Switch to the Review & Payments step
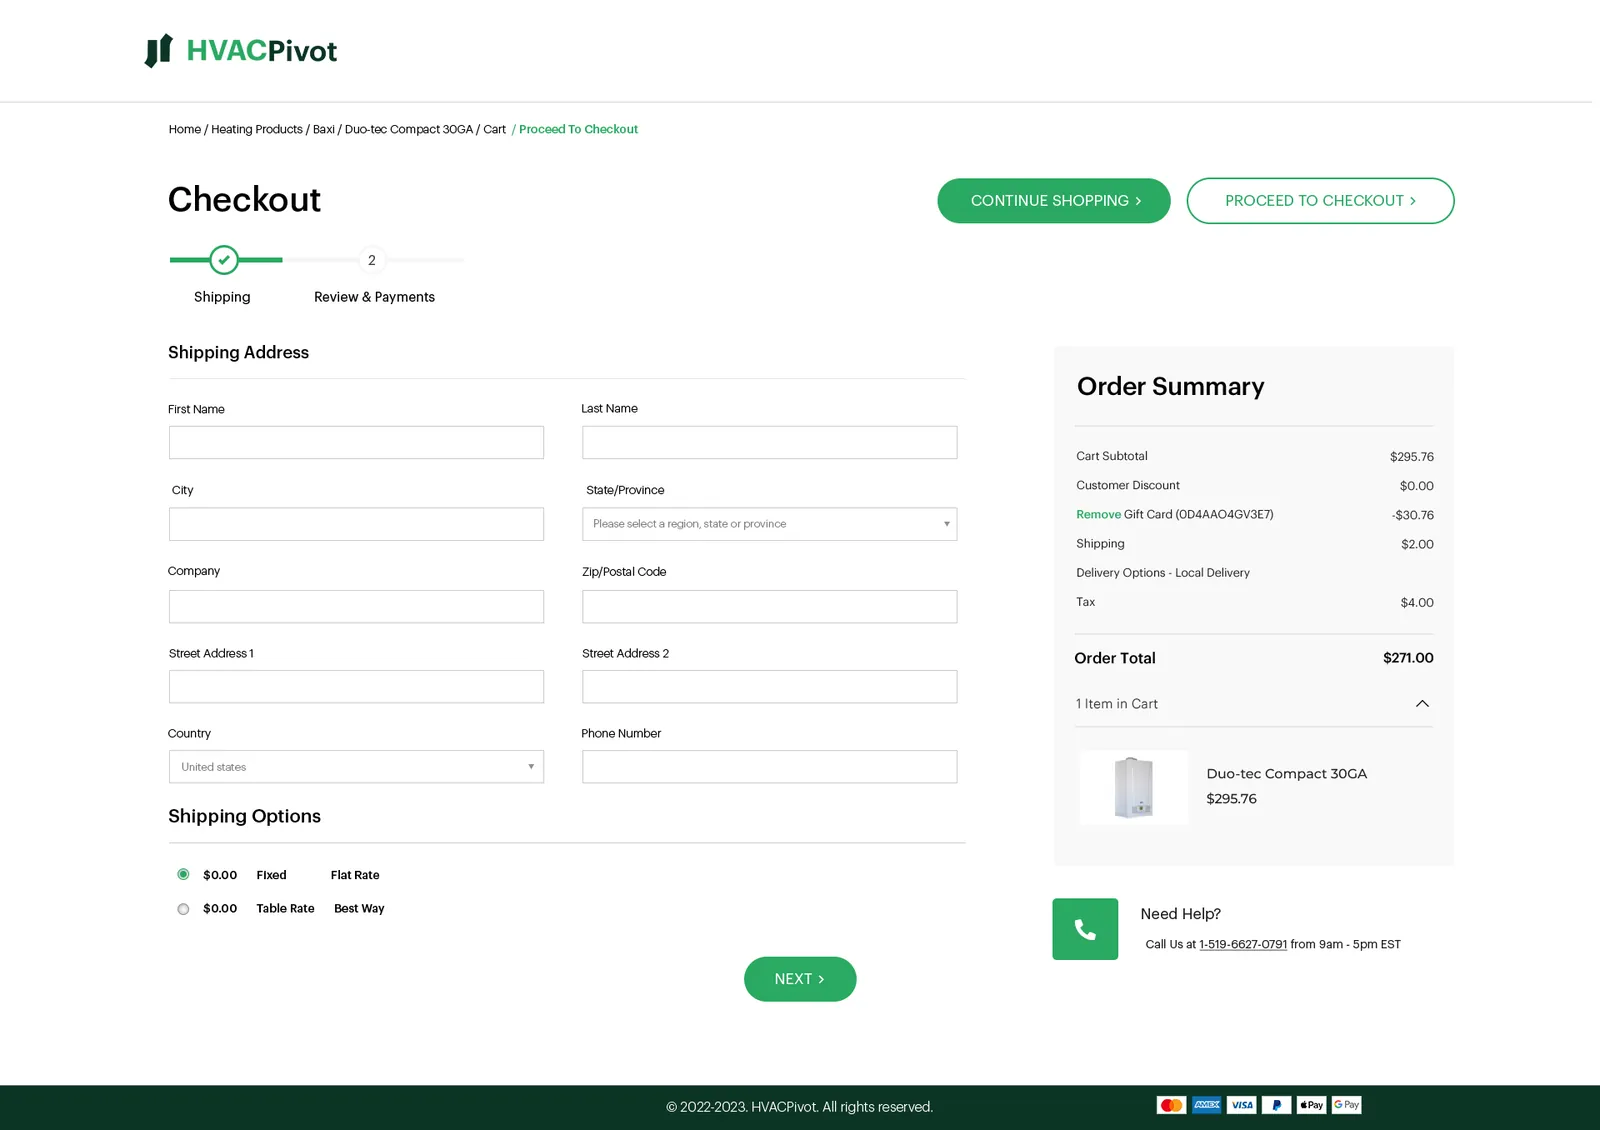Image resolution: width=1600 pixels, height=1130 pixels. [374, 297]
